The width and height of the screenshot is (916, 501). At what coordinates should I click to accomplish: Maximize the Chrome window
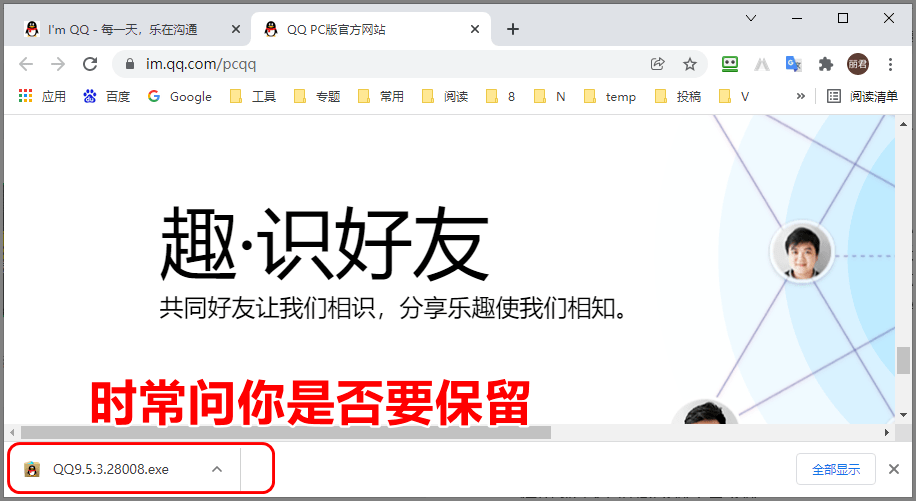click(x=843, y=18)
